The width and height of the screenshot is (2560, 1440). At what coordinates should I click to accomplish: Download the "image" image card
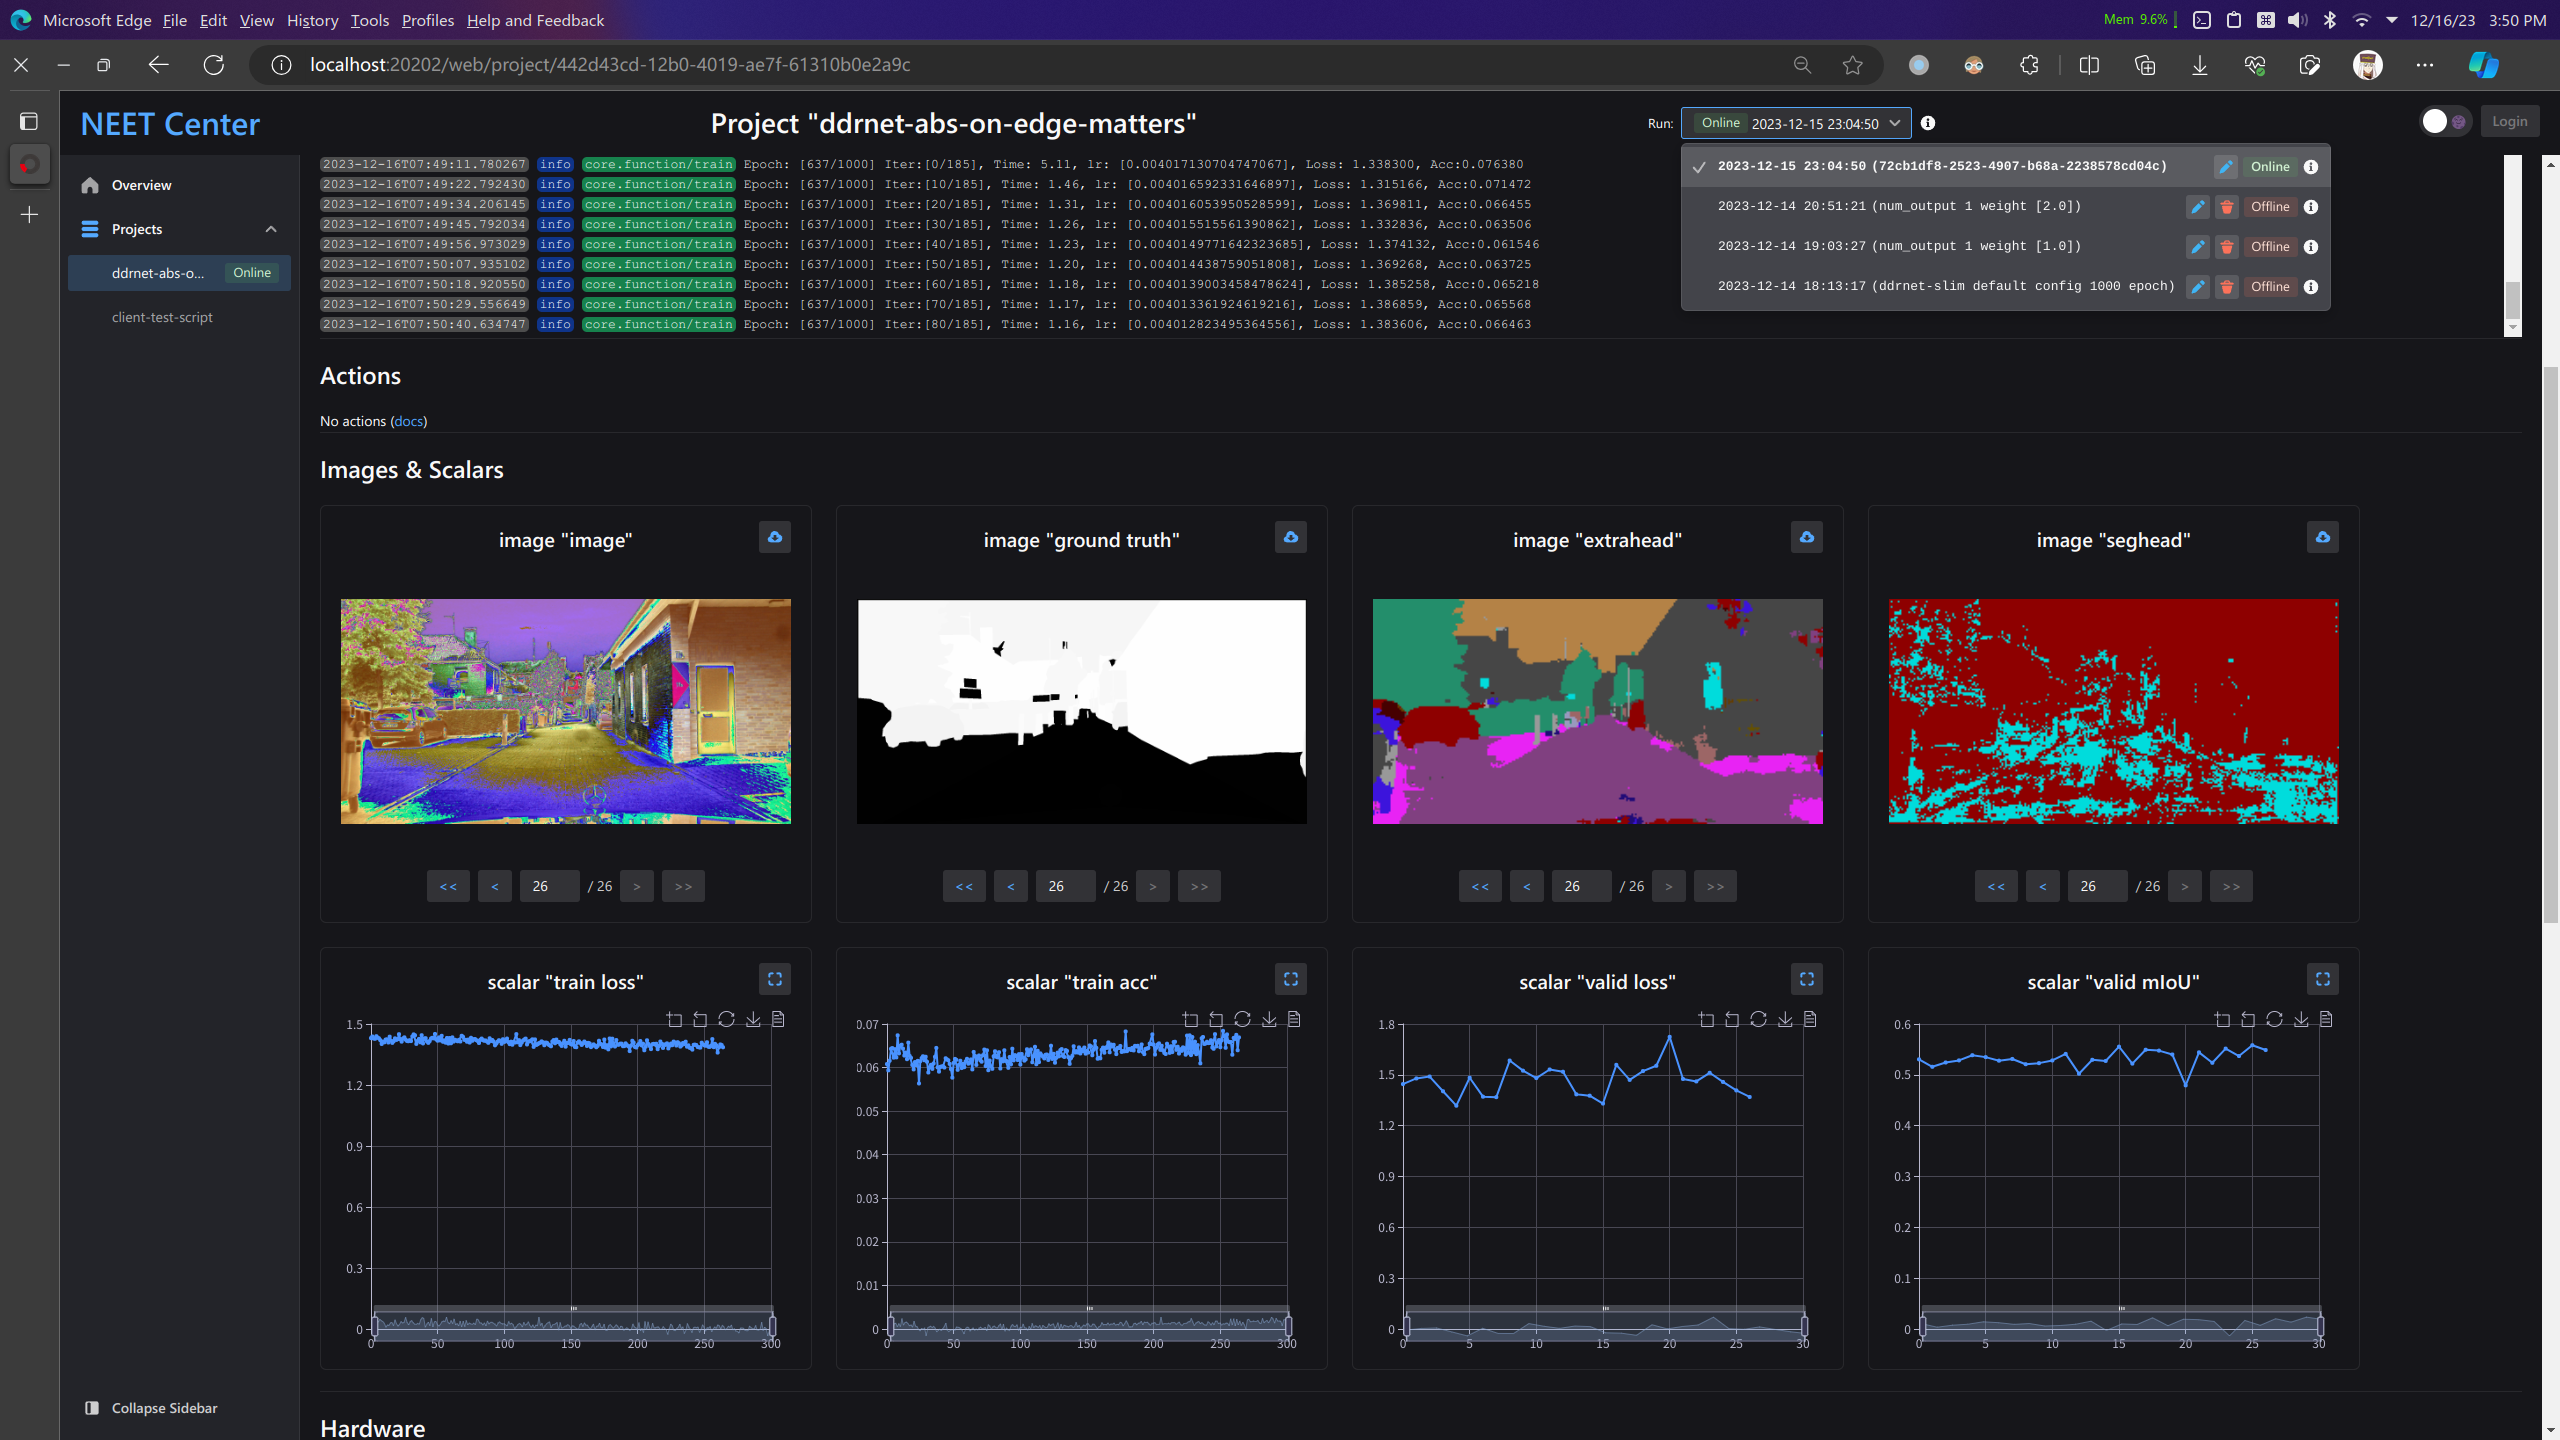(x=775, y=537)
